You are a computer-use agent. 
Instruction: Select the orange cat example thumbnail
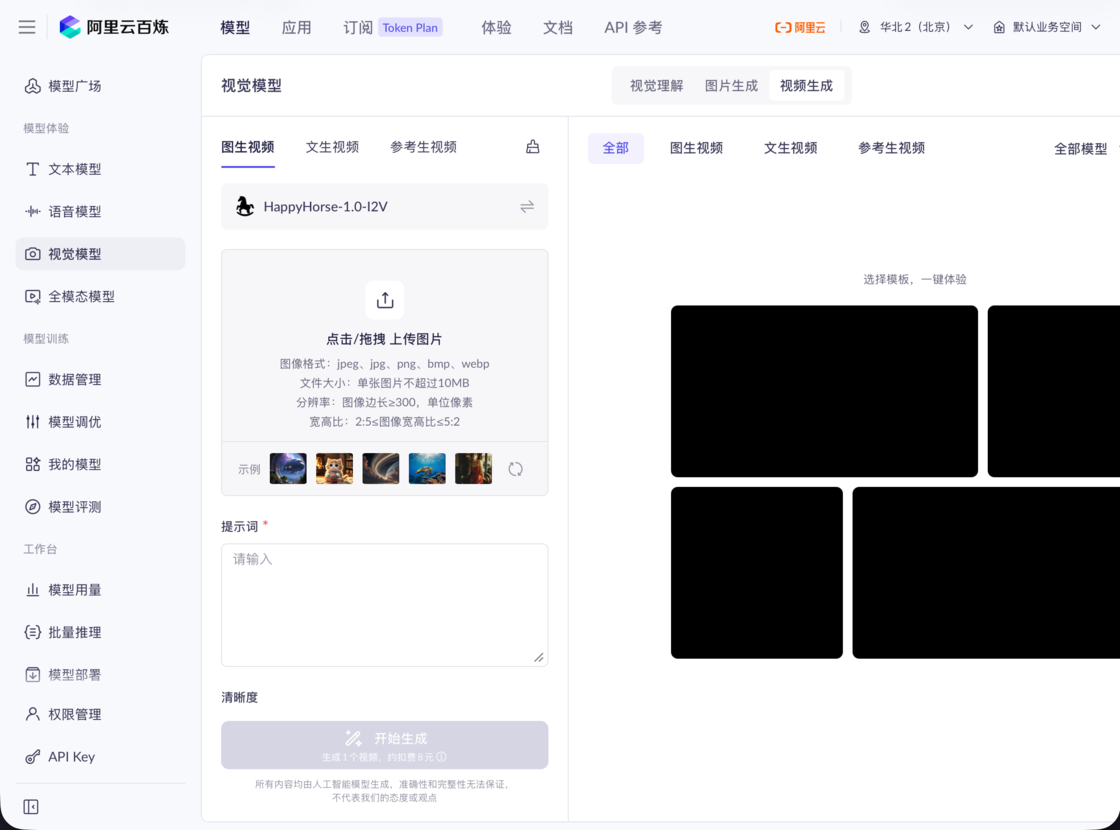click(x=334, y=469)
